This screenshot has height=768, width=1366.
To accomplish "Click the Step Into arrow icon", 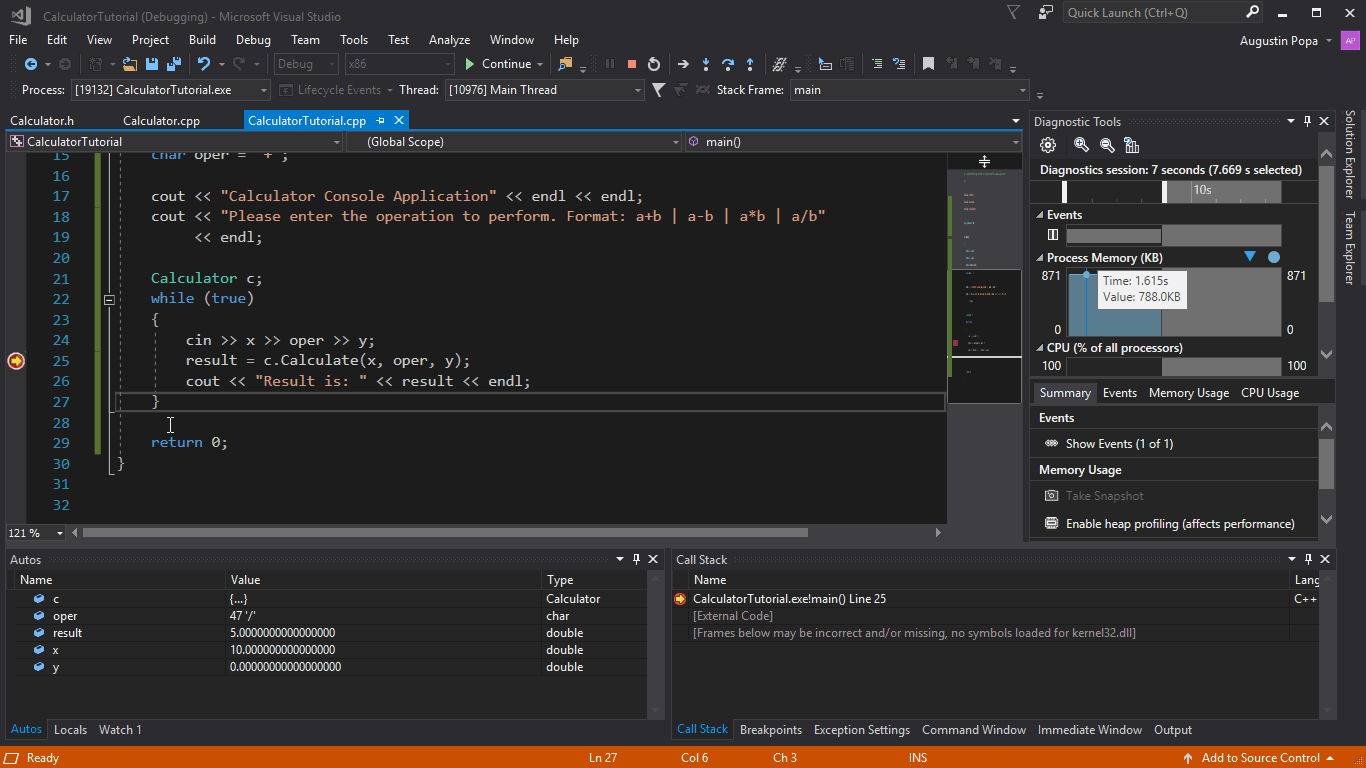I will pos(706,64).
